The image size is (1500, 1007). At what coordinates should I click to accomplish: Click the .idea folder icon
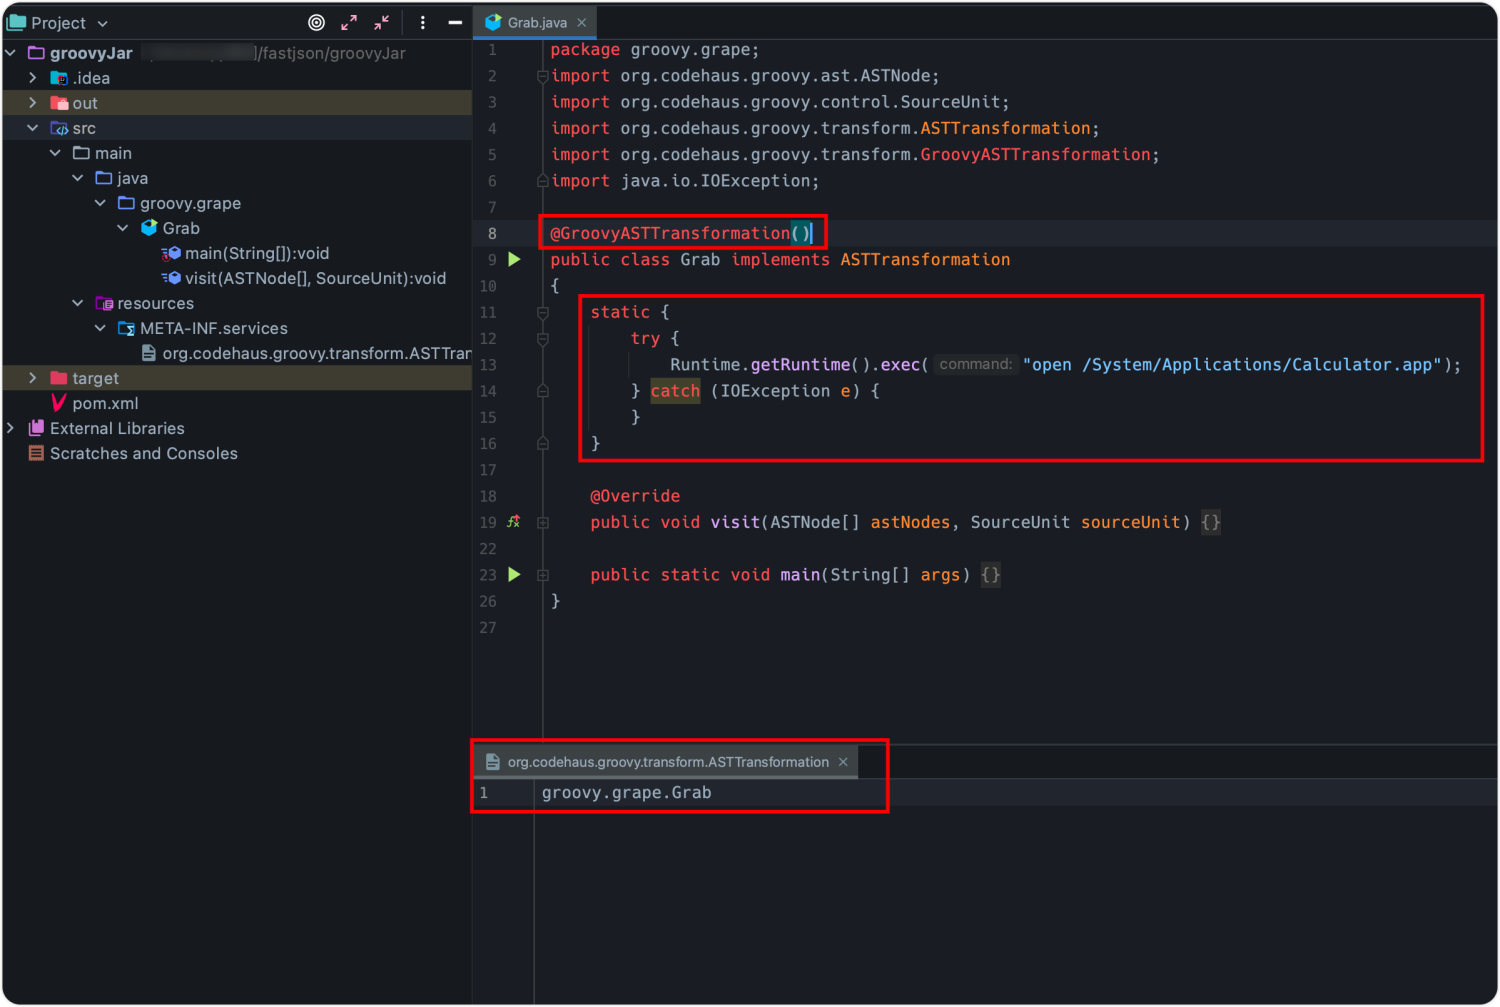tap(59, 78)
